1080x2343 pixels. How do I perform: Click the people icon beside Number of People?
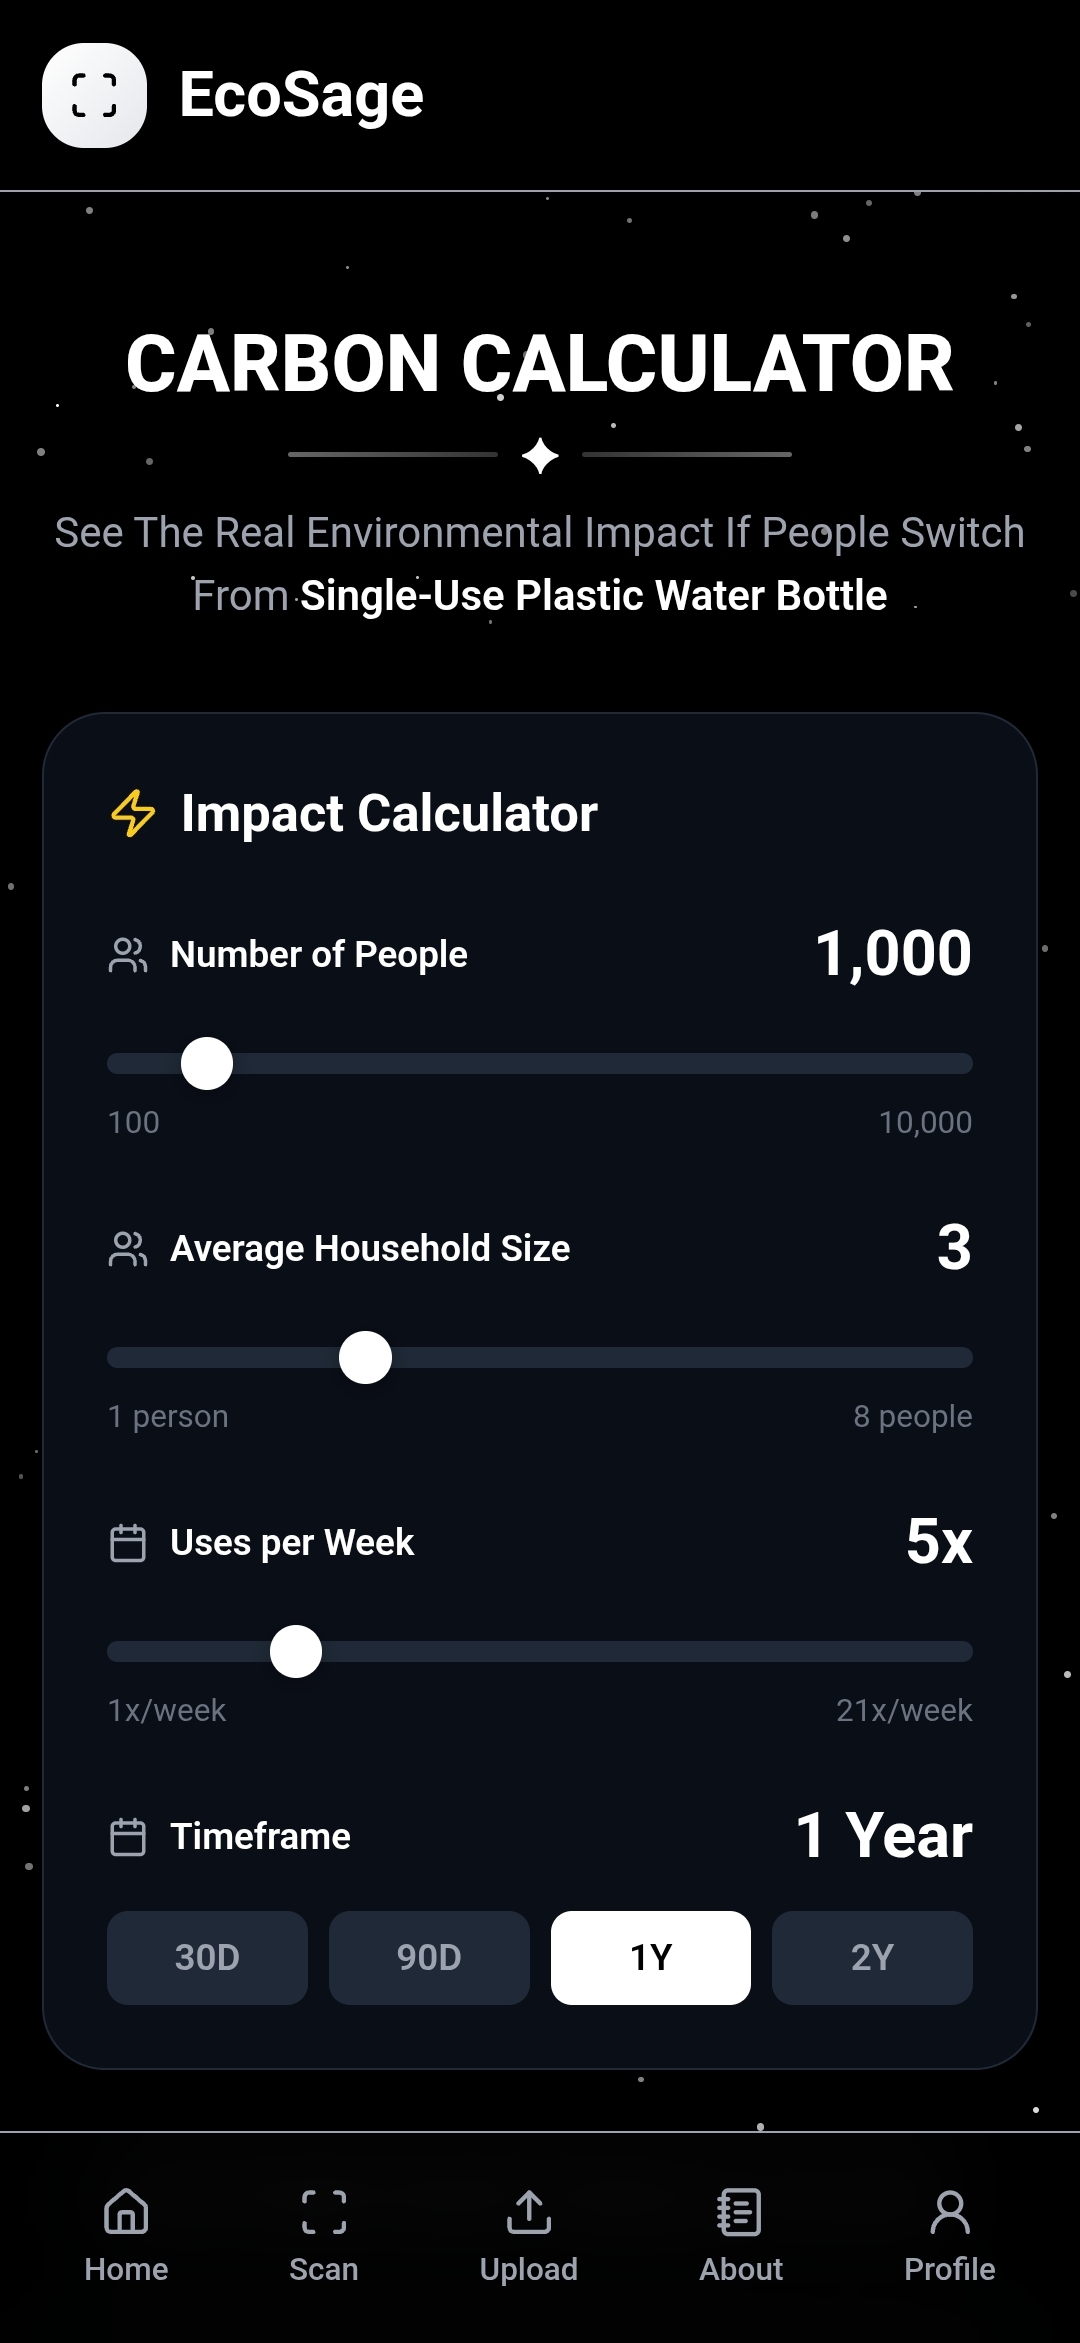pos(128,955)
